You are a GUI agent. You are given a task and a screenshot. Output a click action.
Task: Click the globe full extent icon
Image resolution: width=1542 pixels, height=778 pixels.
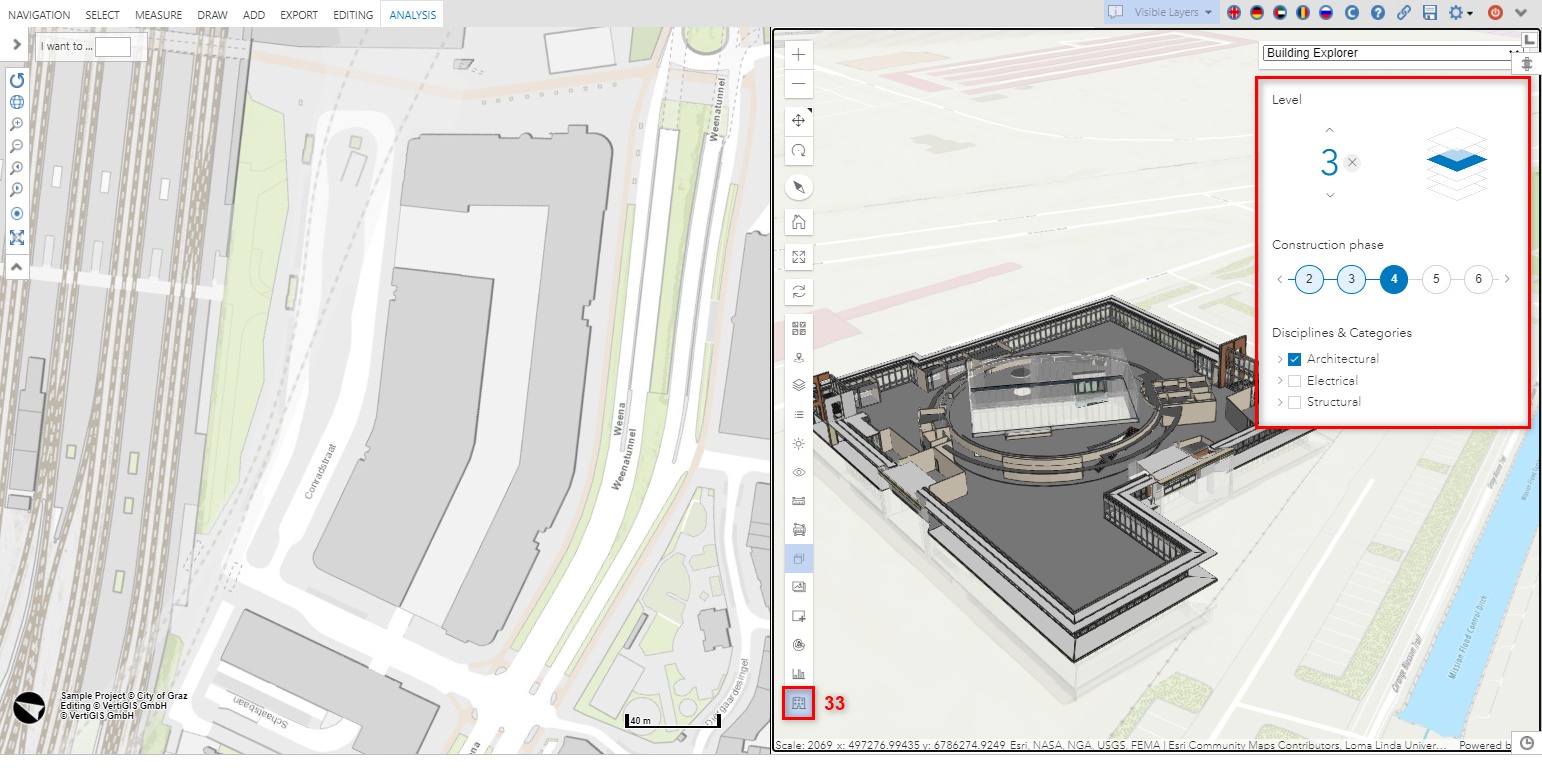(x=17, y=102)
